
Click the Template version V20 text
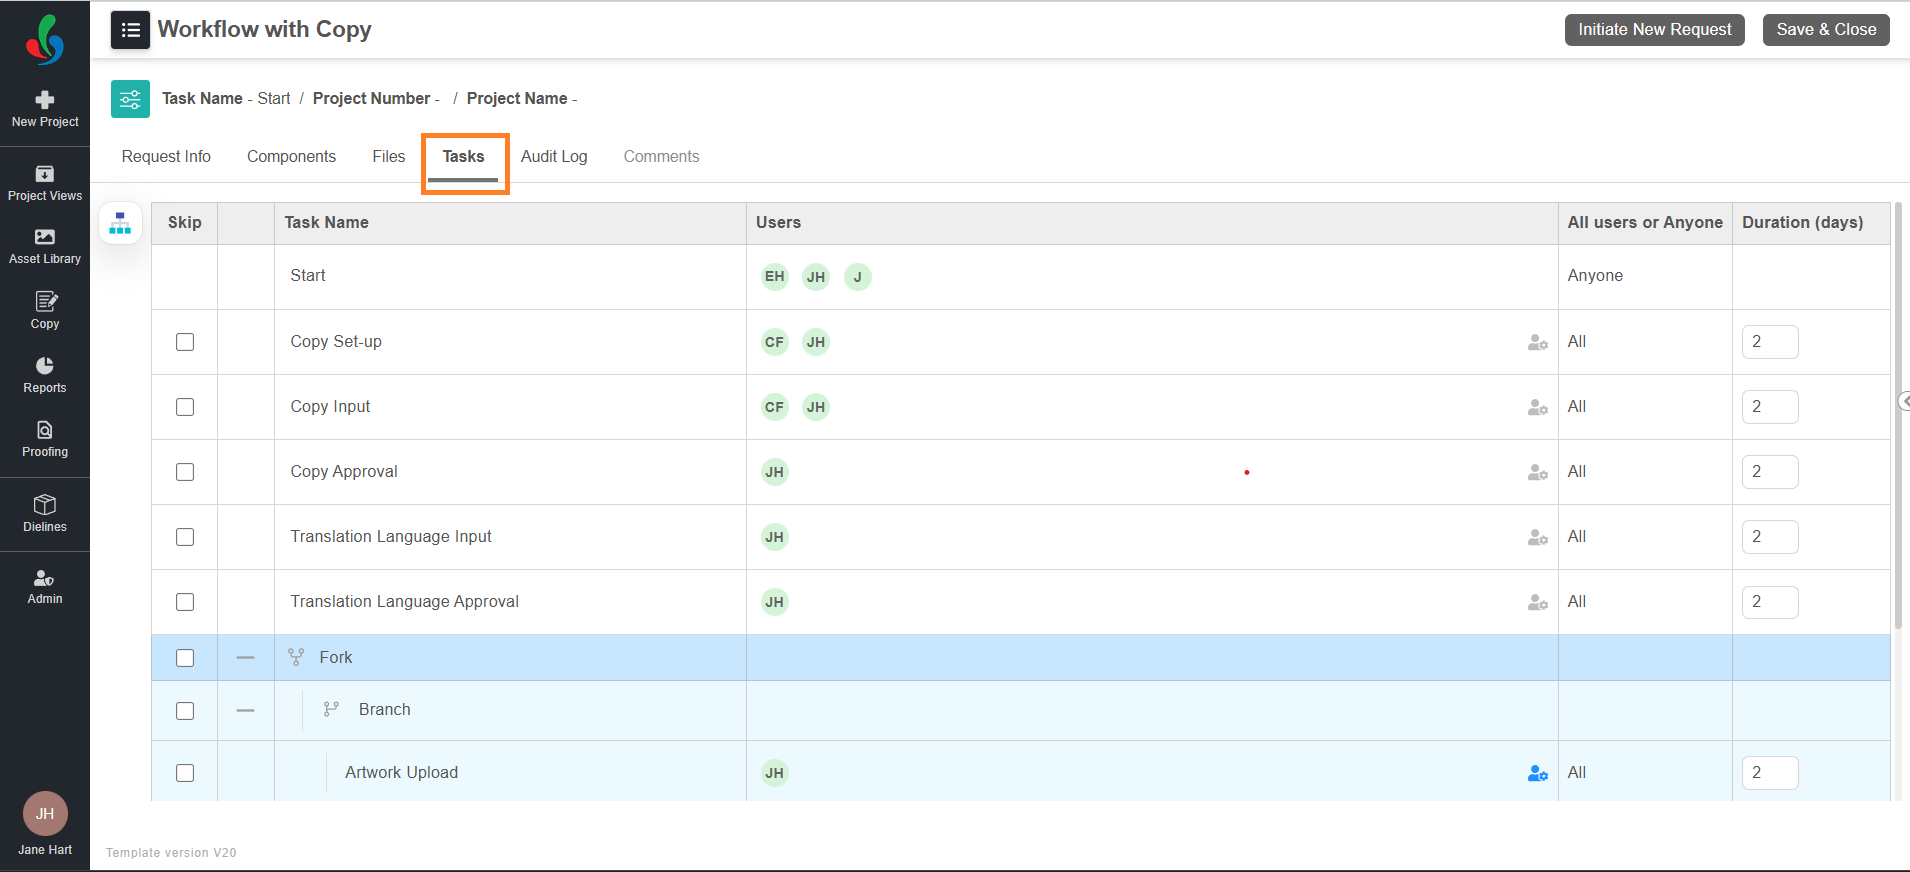[x=171, y=853]
